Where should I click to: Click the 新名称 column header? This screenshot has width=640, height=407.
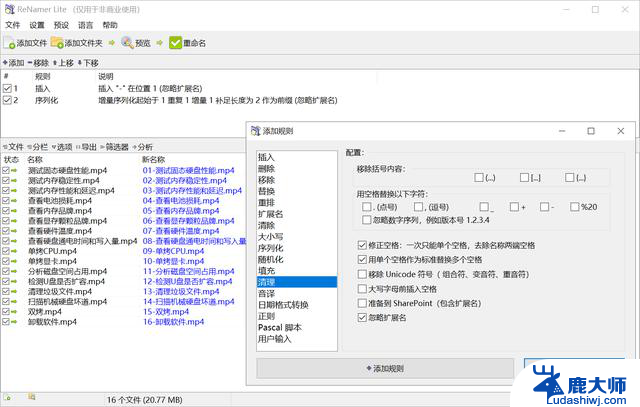tap(153, 160)
